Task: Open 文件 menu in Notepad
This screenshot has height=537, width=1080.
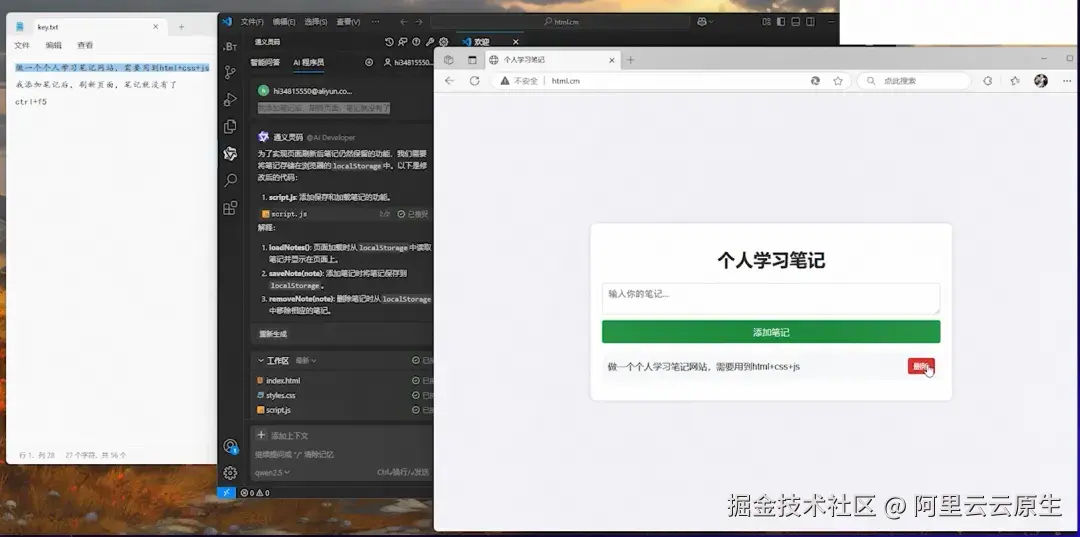Action: click(x=22, y=45)
